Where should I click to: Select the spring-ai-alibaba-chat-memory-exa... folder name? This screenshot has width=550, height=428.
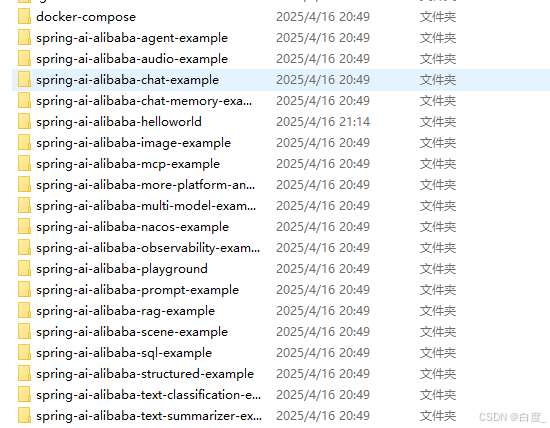(144, 101)
